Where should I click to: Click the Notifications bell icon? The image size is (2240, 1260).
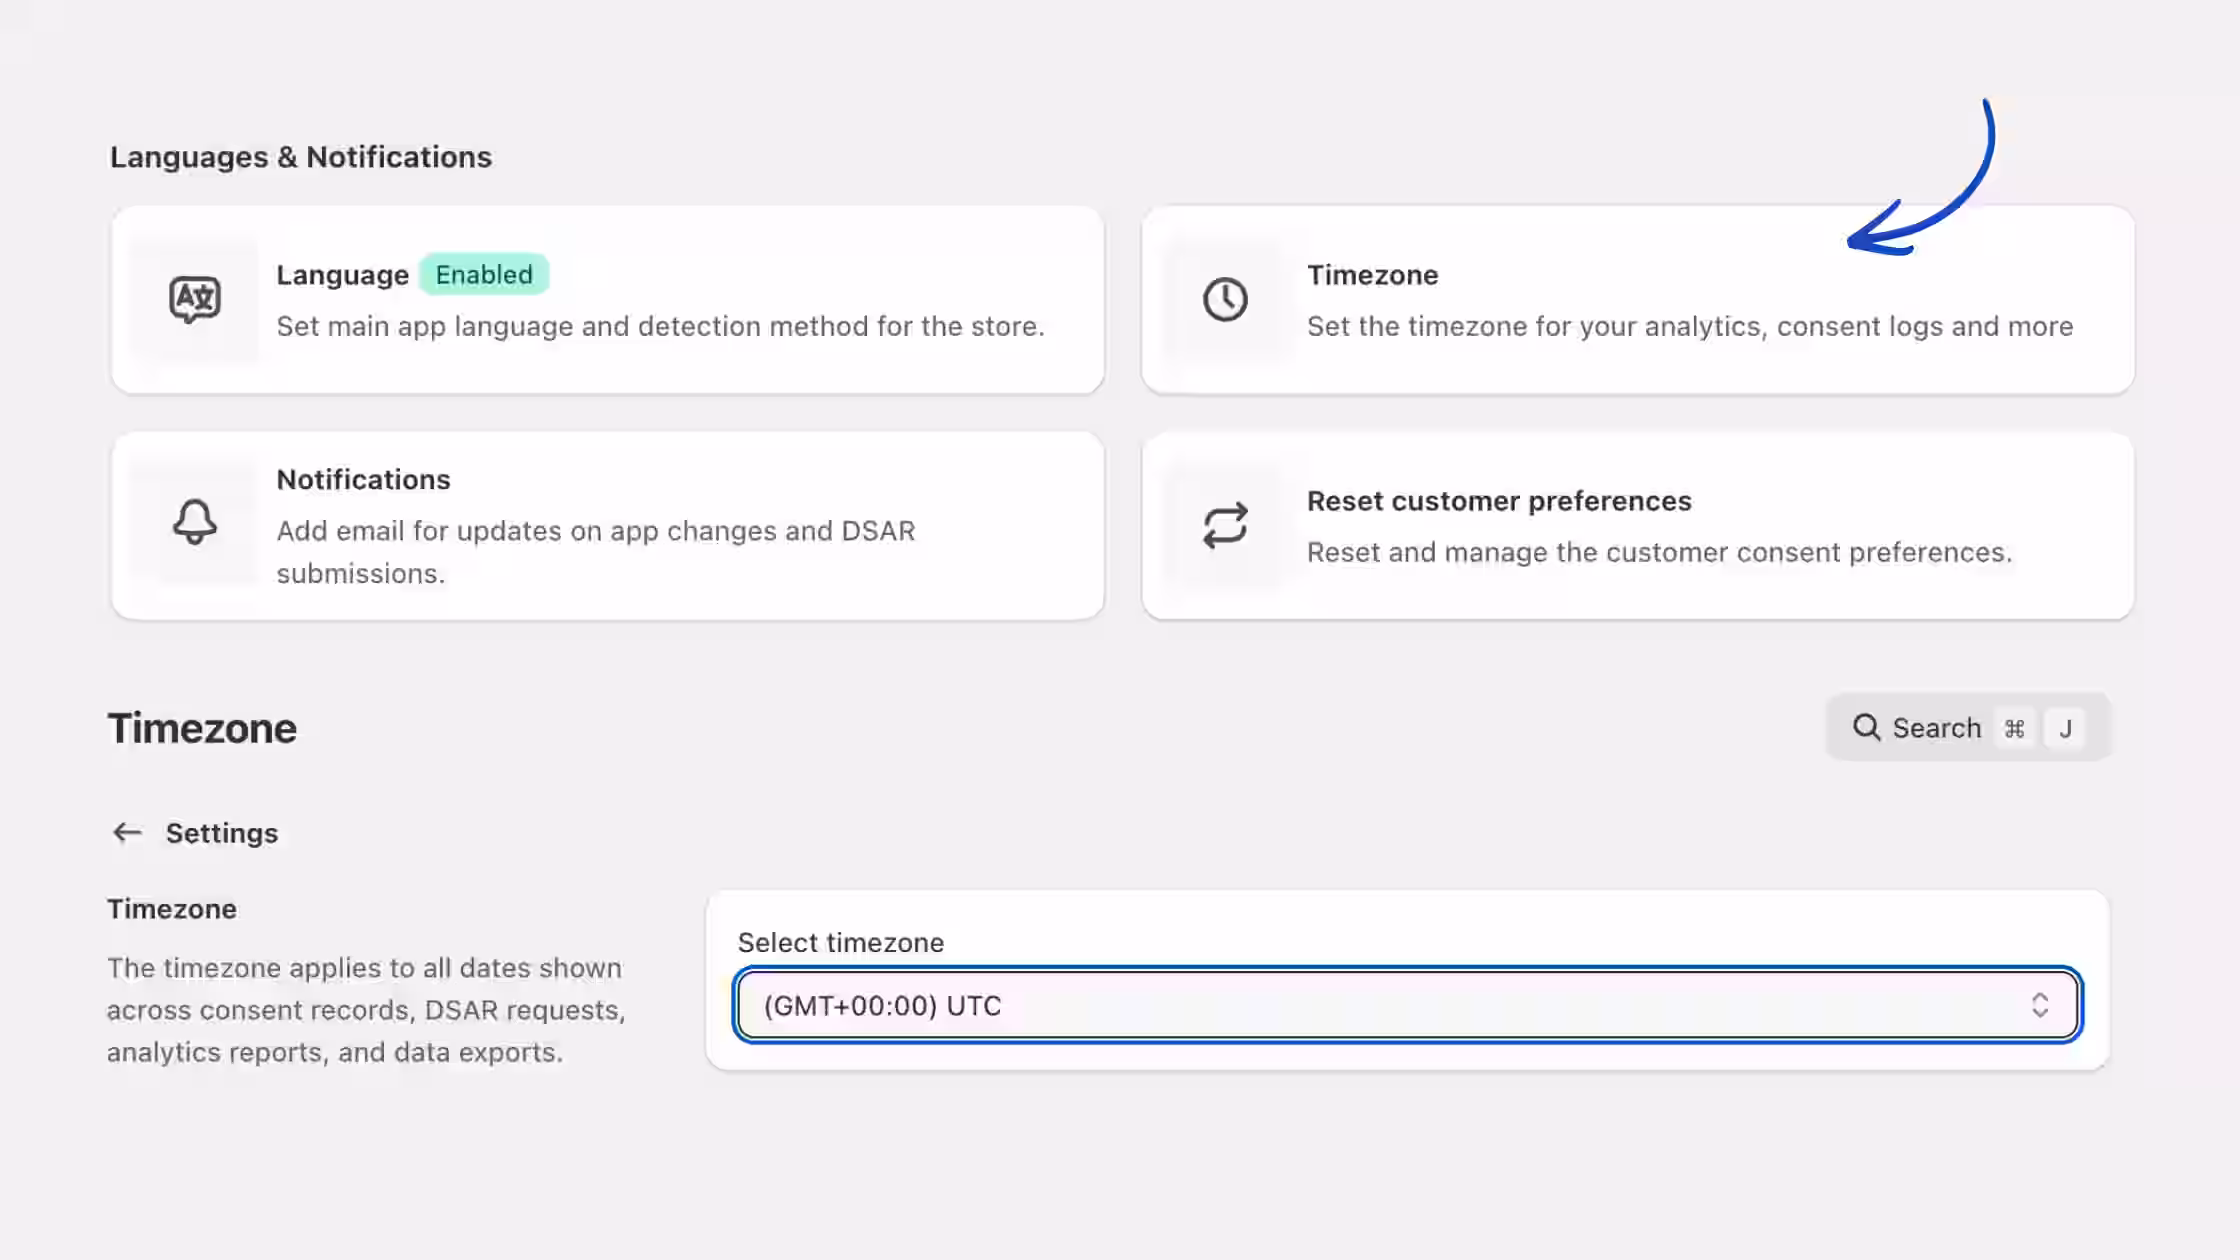coord(194,522)
